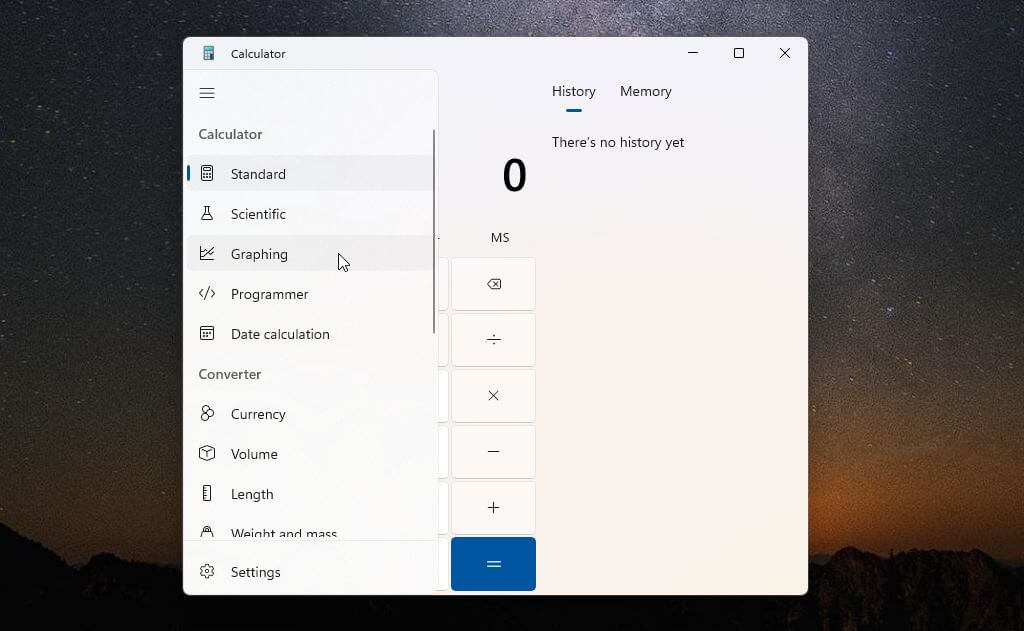This screenshot has width=1024, height=631.
Task: Select the Standard calculator icon
Action: [207, 173]
